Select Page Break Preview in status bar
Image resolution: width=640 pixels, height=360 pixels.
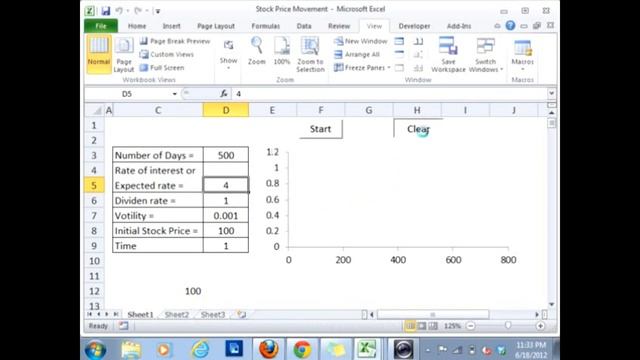(433, 326)
